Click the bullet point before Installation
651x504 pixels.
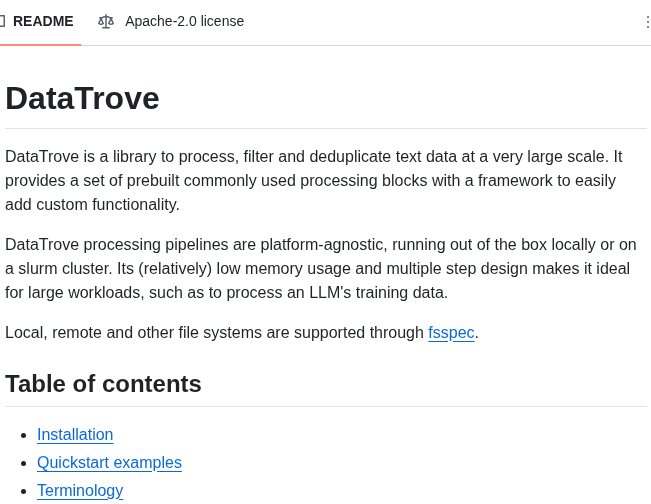click(x=24, y=435)
